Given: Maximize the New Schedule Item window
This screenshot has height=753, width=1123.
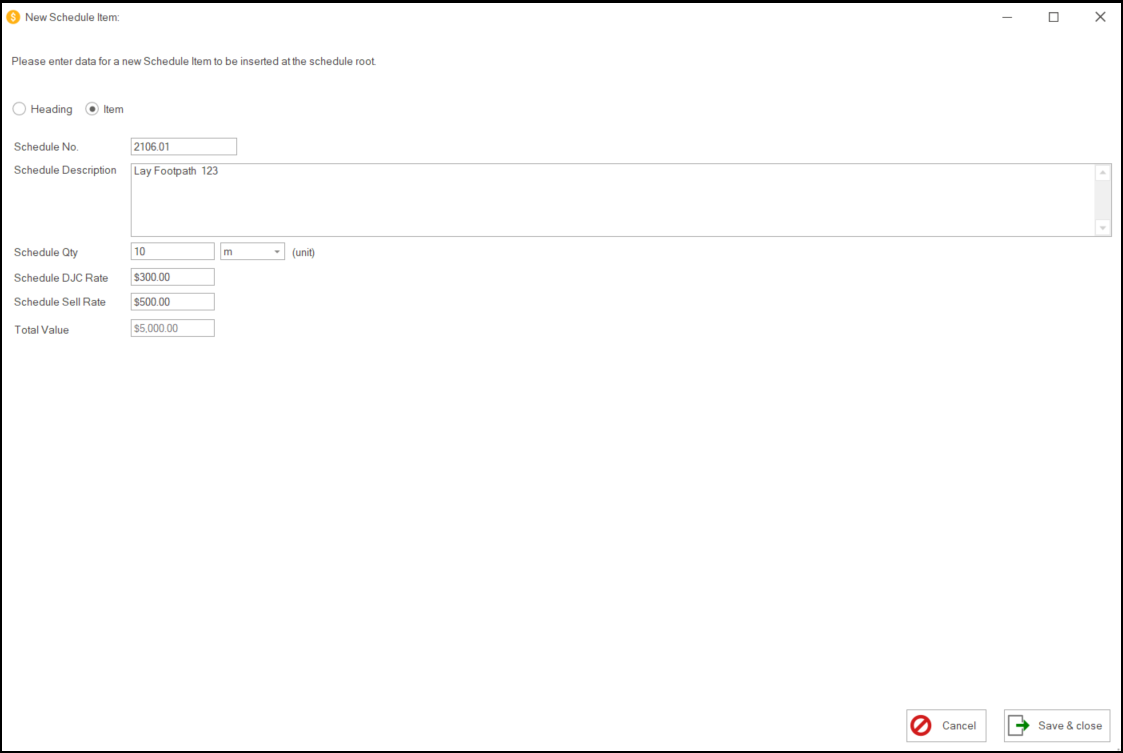Looking at the screenshot, I should coord(1054,16).
